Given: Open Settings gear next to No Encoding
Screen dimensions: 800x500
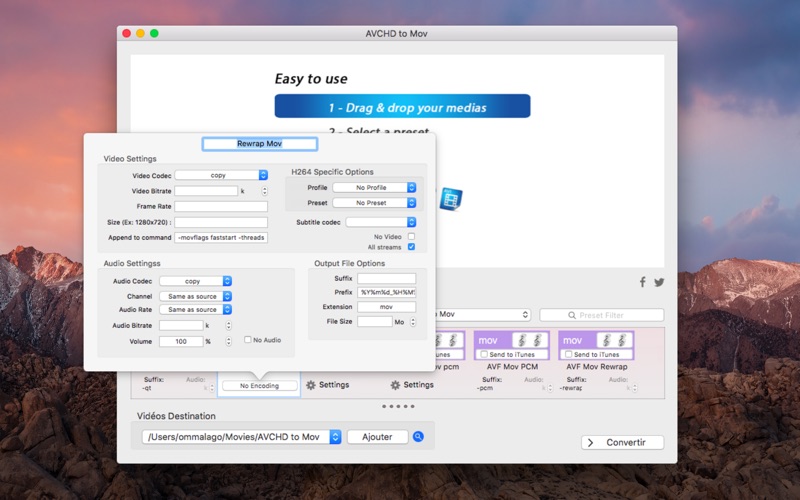Looking at the screenshot, I should coord(328,385).
